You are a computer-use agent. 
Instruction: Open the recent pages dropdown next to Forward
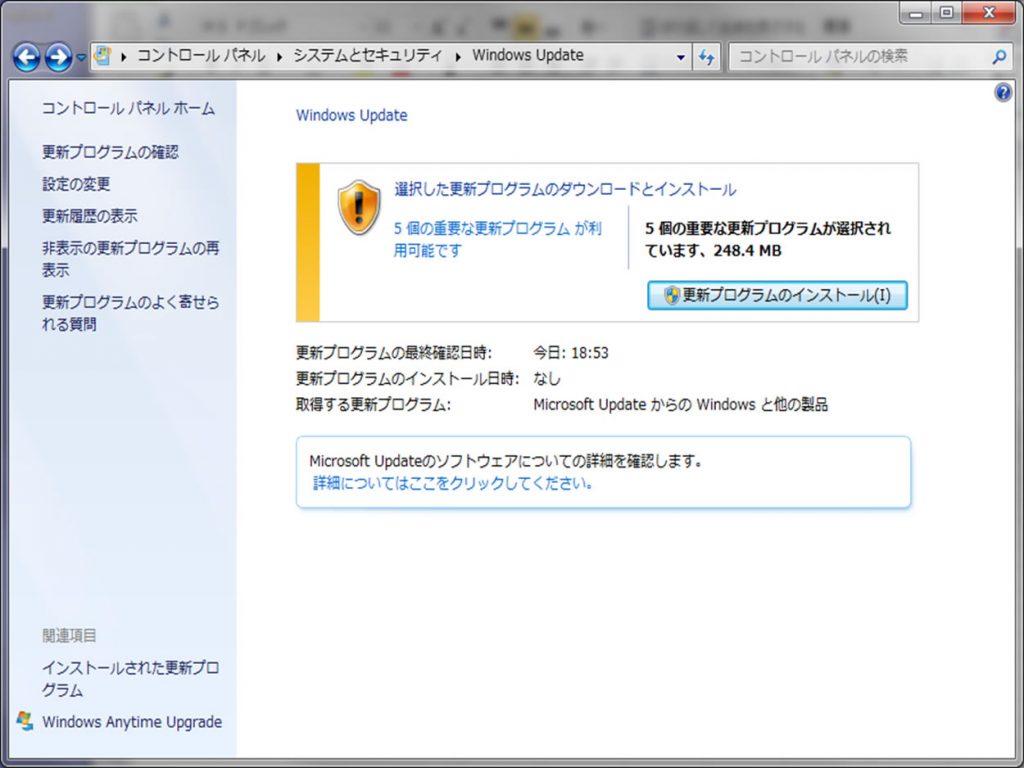click(x=81, y=57)
